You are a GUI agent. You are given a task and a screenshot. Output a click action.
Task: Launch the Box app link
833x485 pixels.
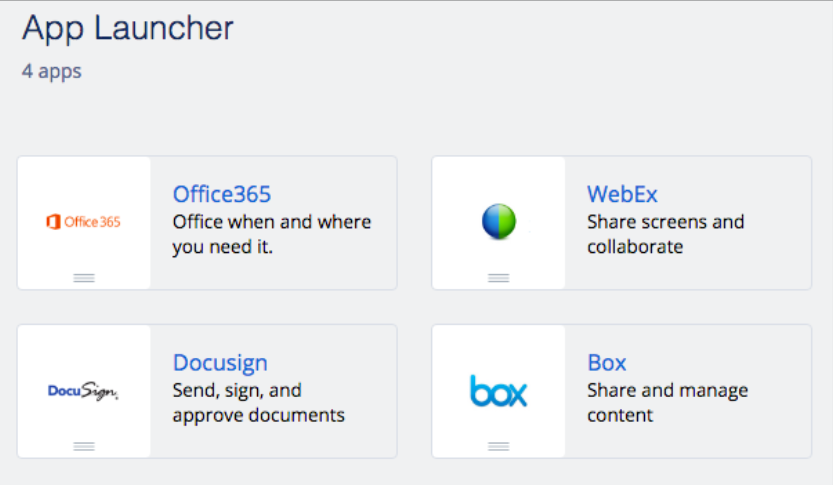(x=607, y=363)
